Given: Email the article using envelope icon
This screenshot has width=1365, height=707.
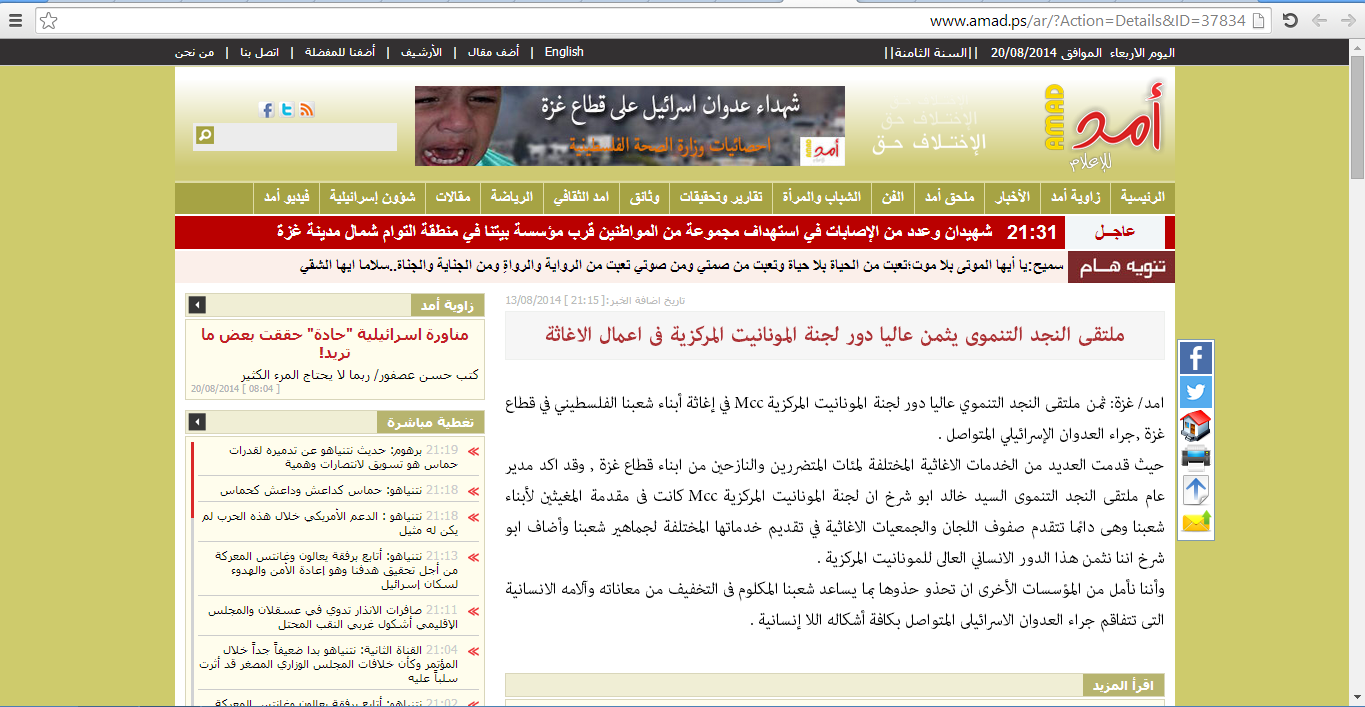Looking at the screenshot, I should click(x=1196, y=523).
